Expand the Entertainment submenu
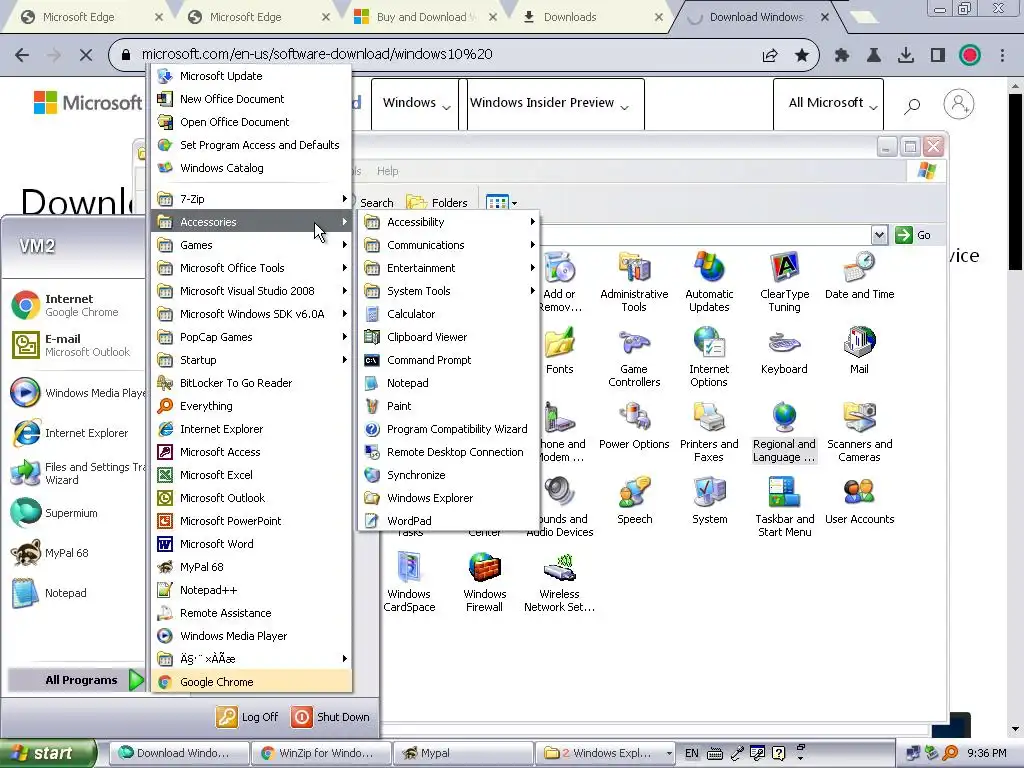The image size is (1024, 768). click(x=449, y=268)
